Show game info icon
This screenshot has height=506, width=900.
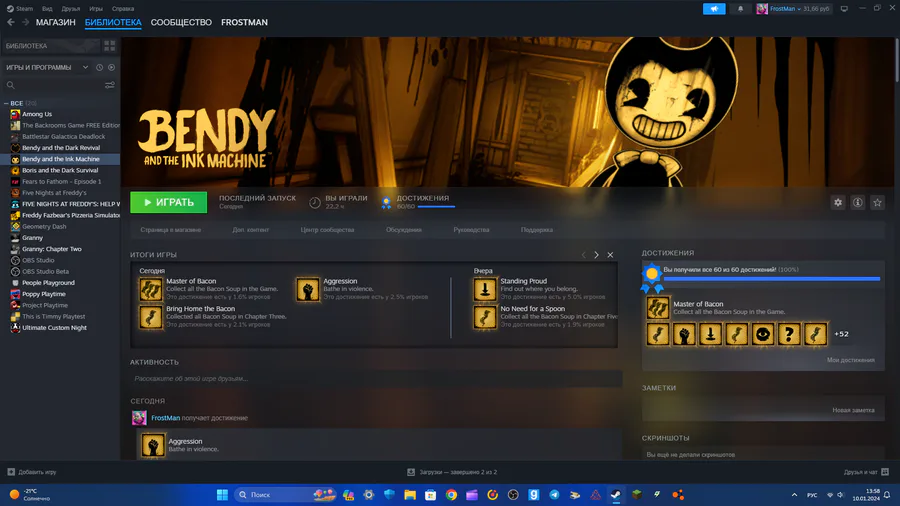[858, 203]
